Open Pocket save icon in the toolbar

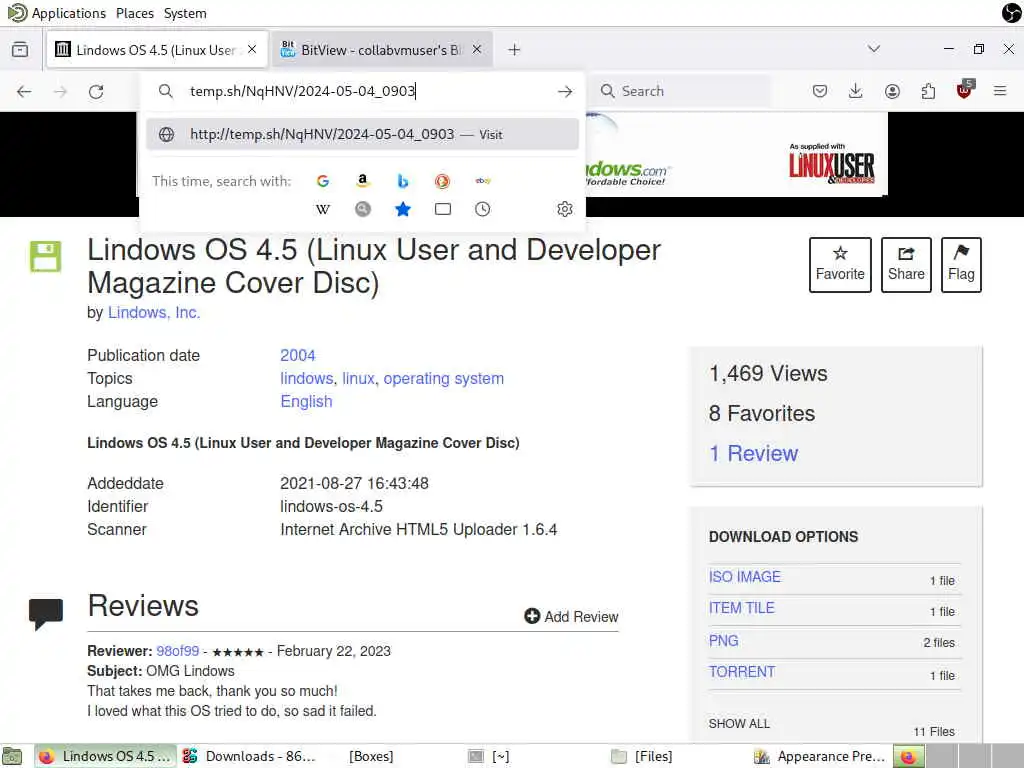point(820,91)
